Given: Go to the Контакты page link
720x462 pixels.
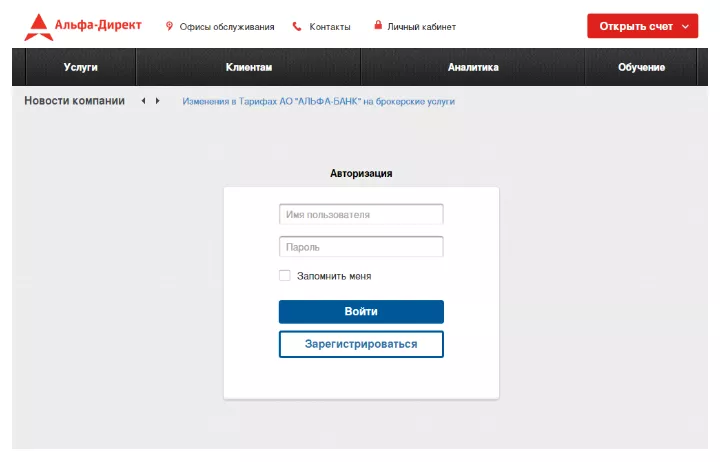Looking at the screenshot, I should tap(330, 27).
